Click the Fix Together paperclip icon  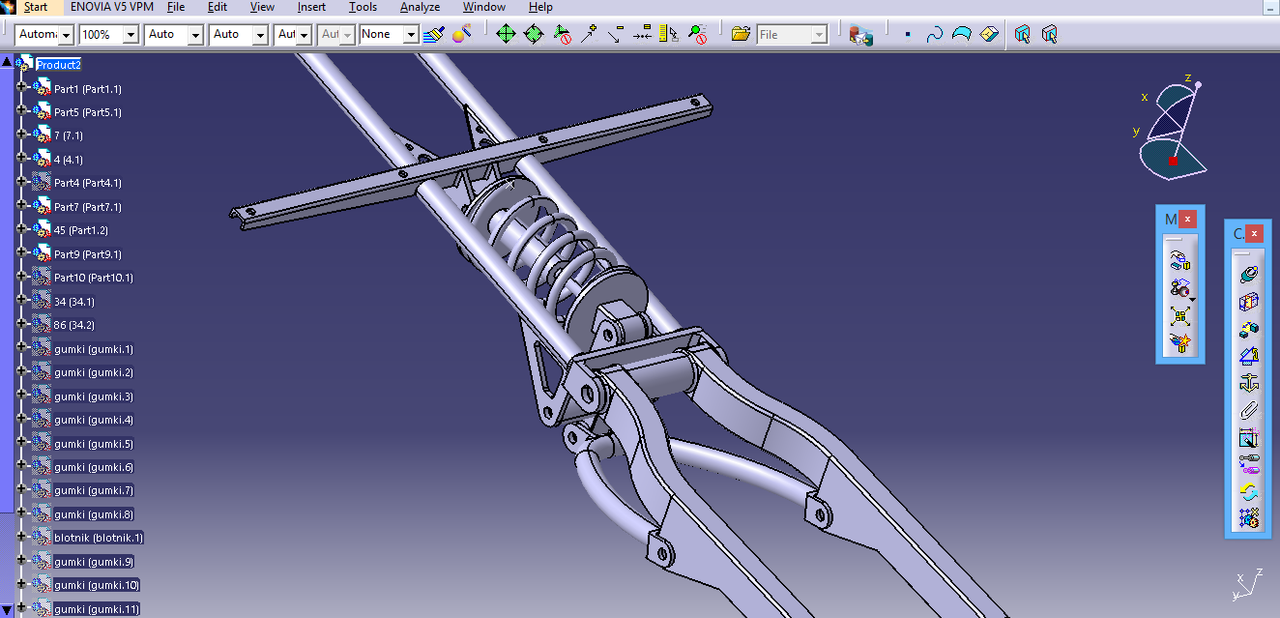(1248, 409)
